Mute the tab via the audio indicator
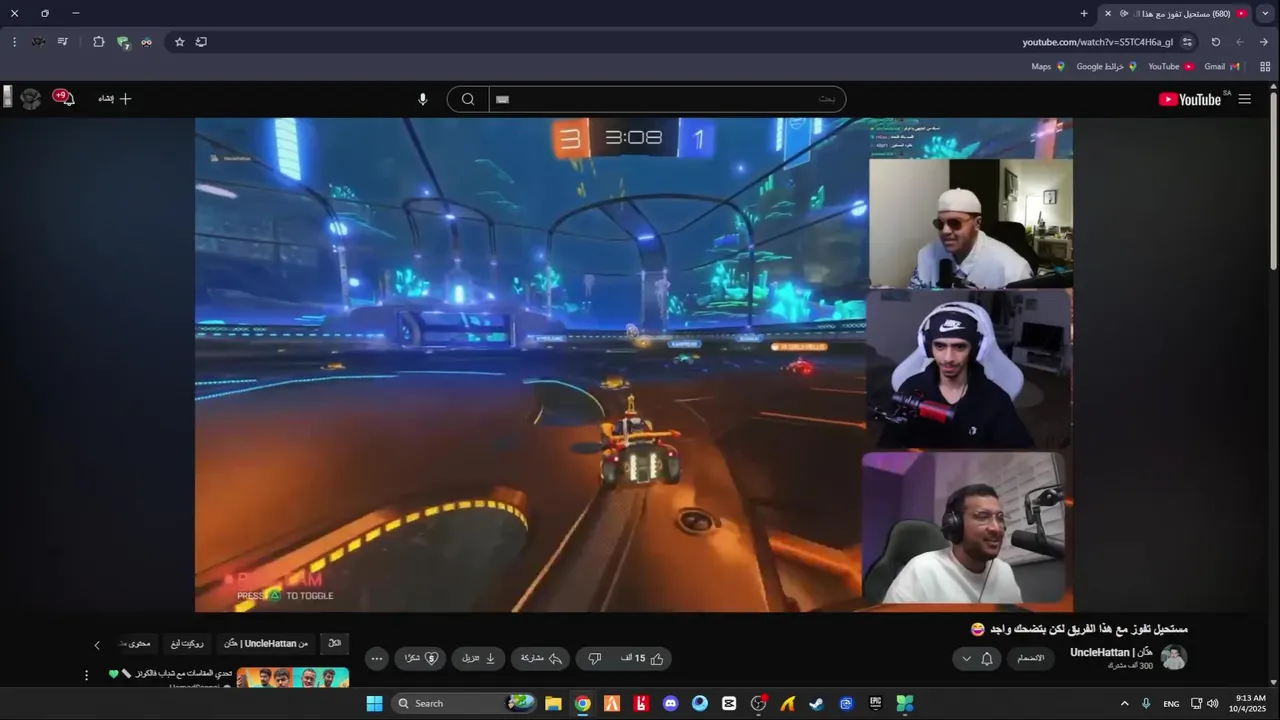This screenshot has width=1280, height=720. point(1124,14)
